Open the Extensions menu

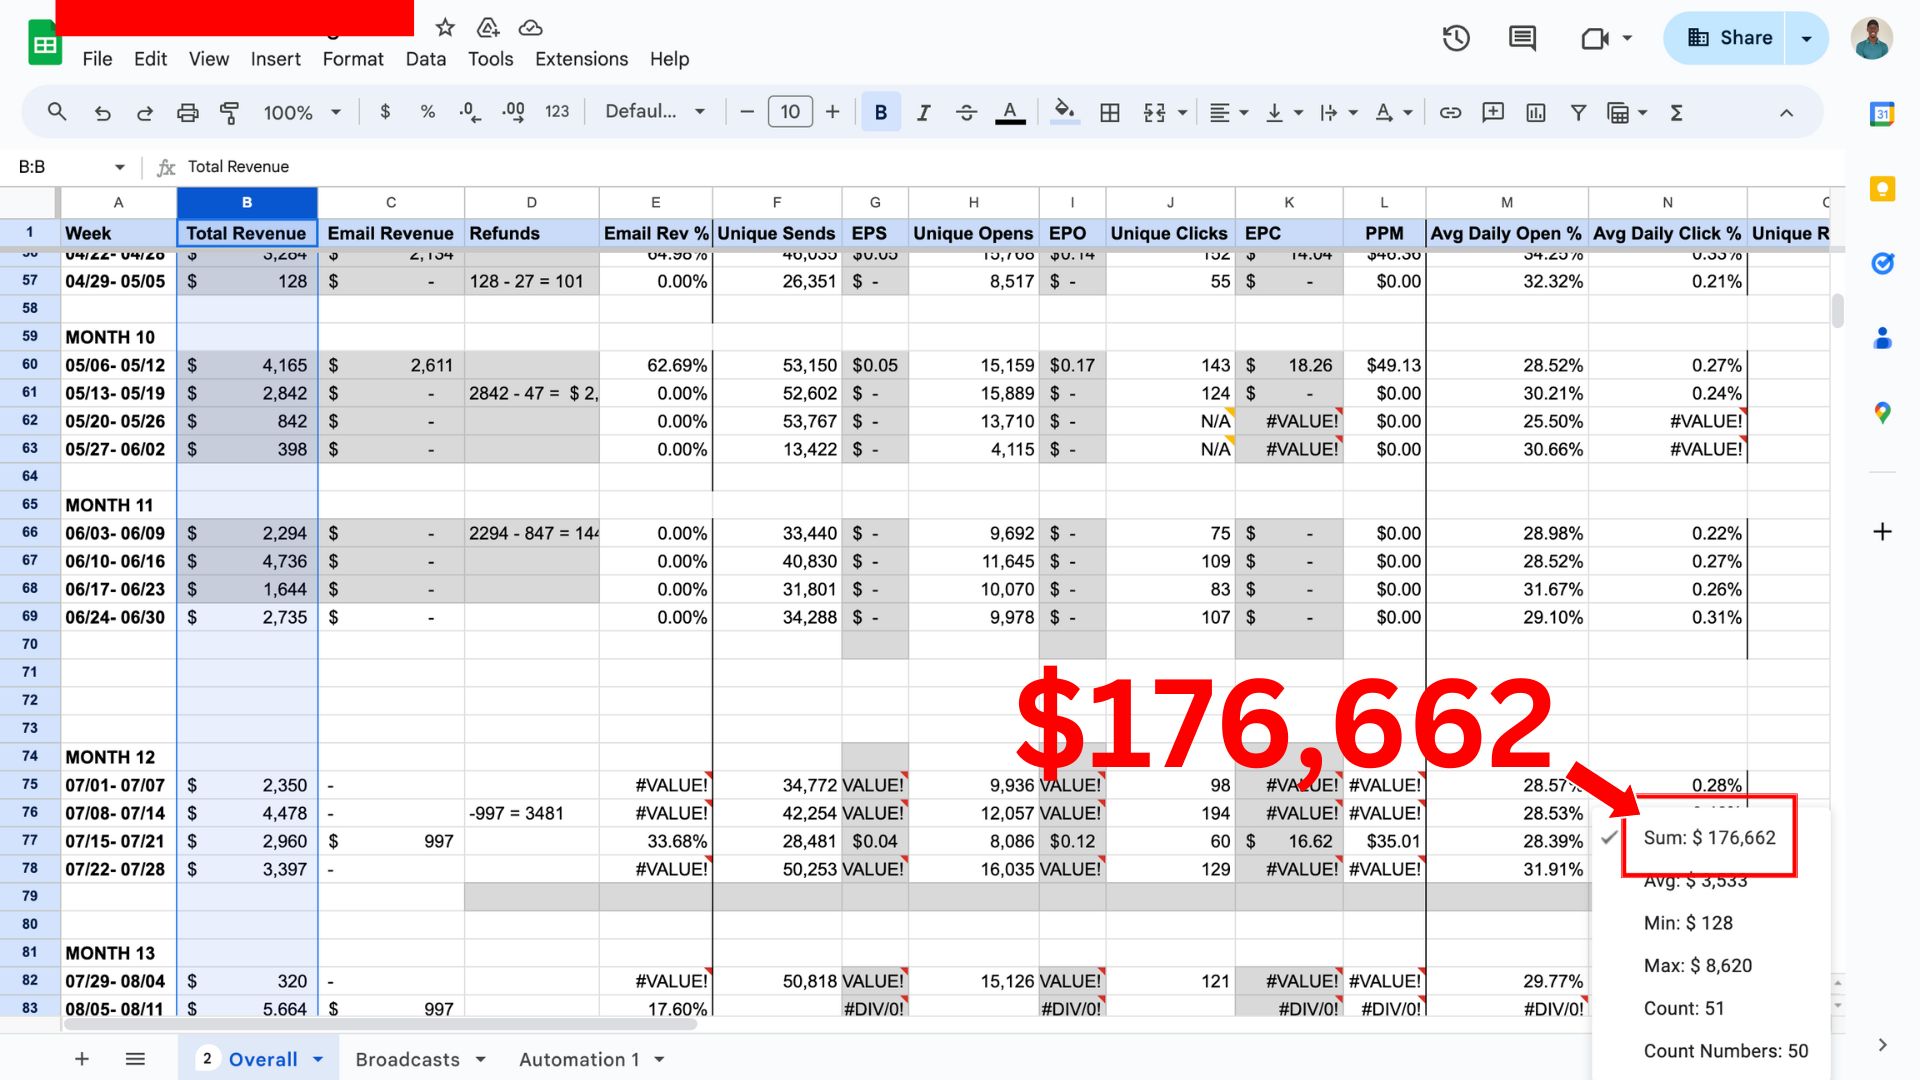[581, 59]
